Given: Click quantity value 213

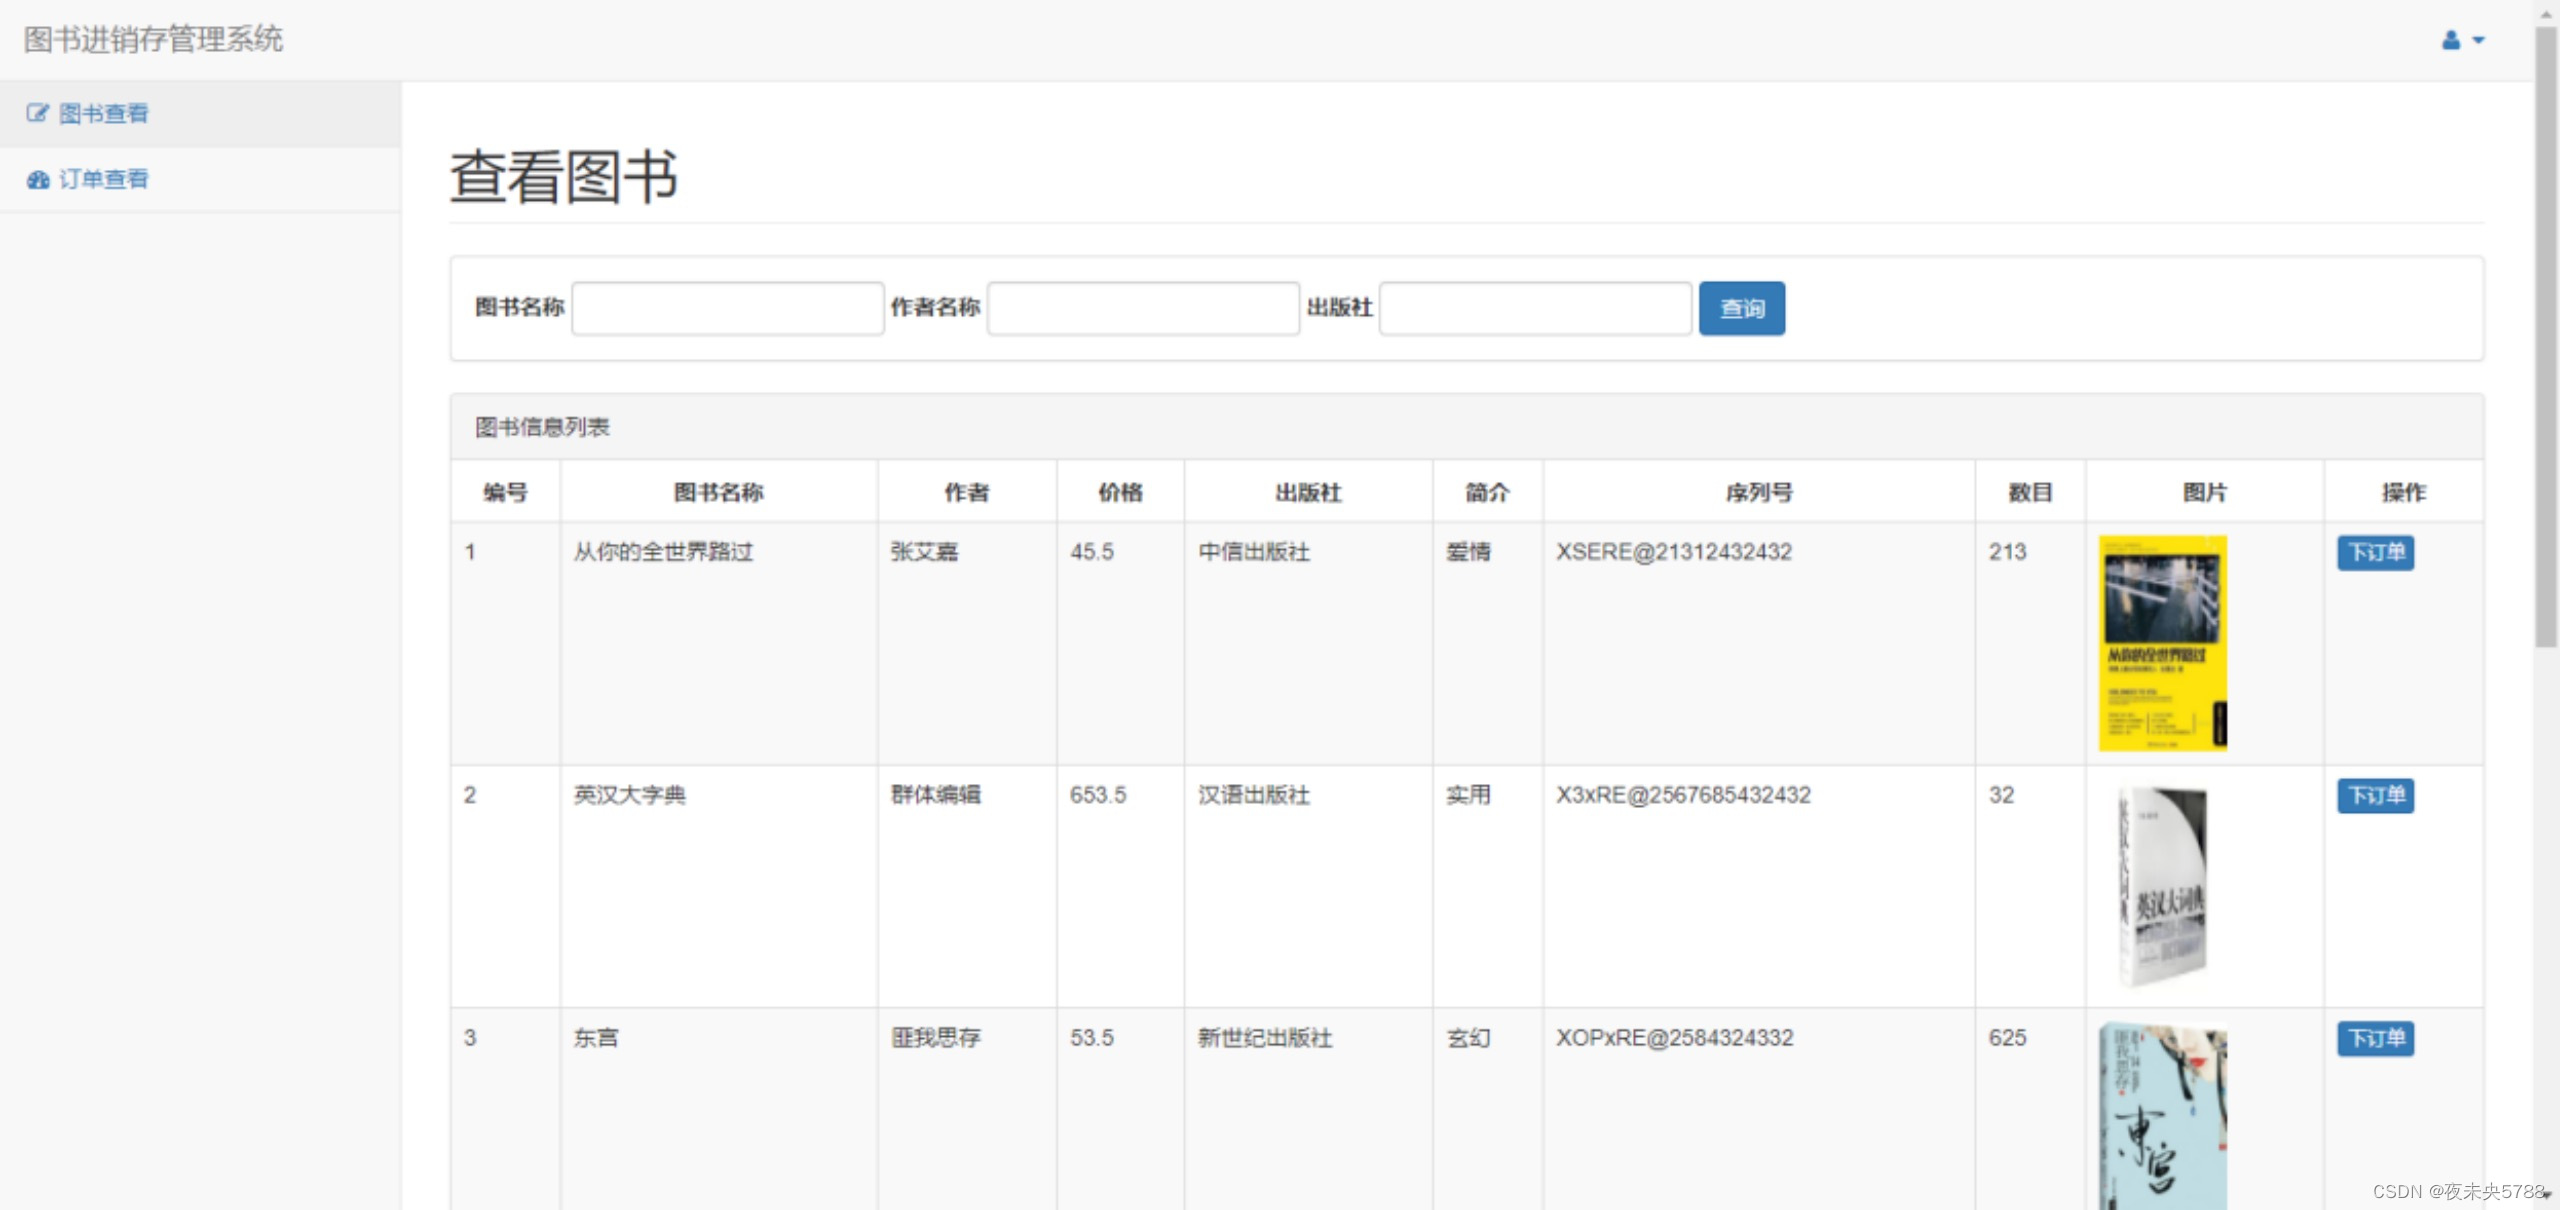Looking at the screenshot, I should (2007, 552).
